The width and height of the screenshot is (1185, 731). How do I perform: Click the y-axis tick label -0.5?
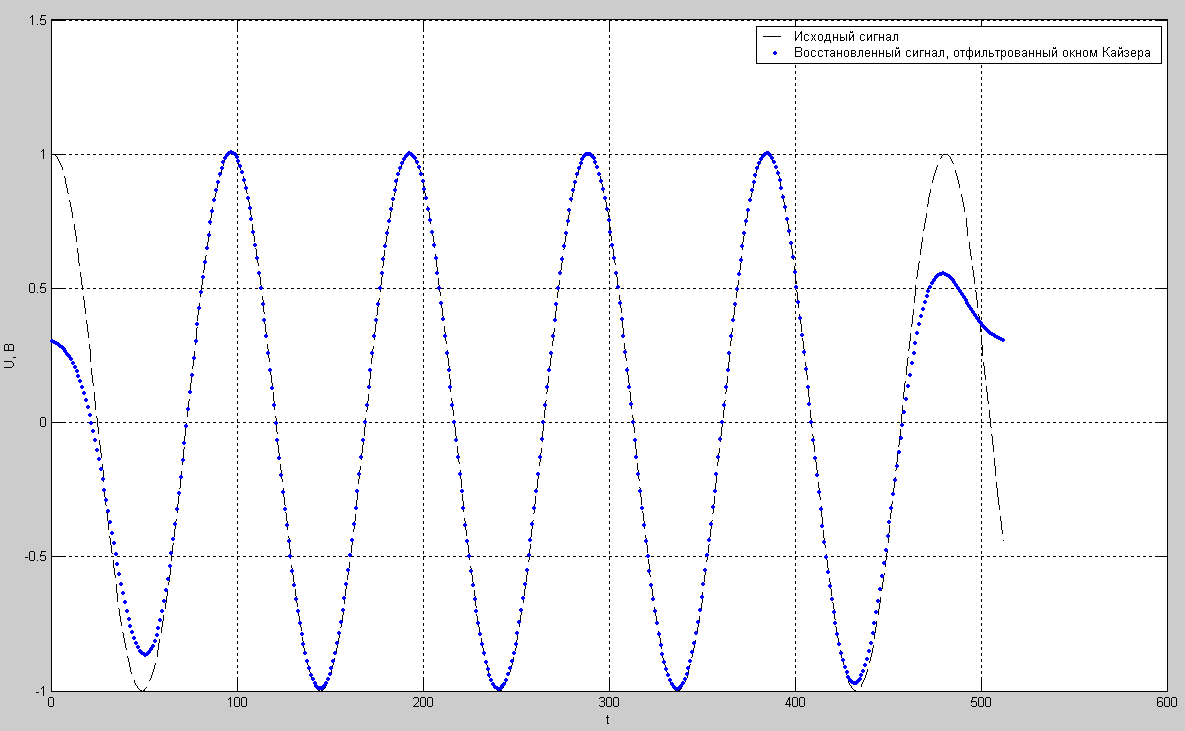coord(33,556)
